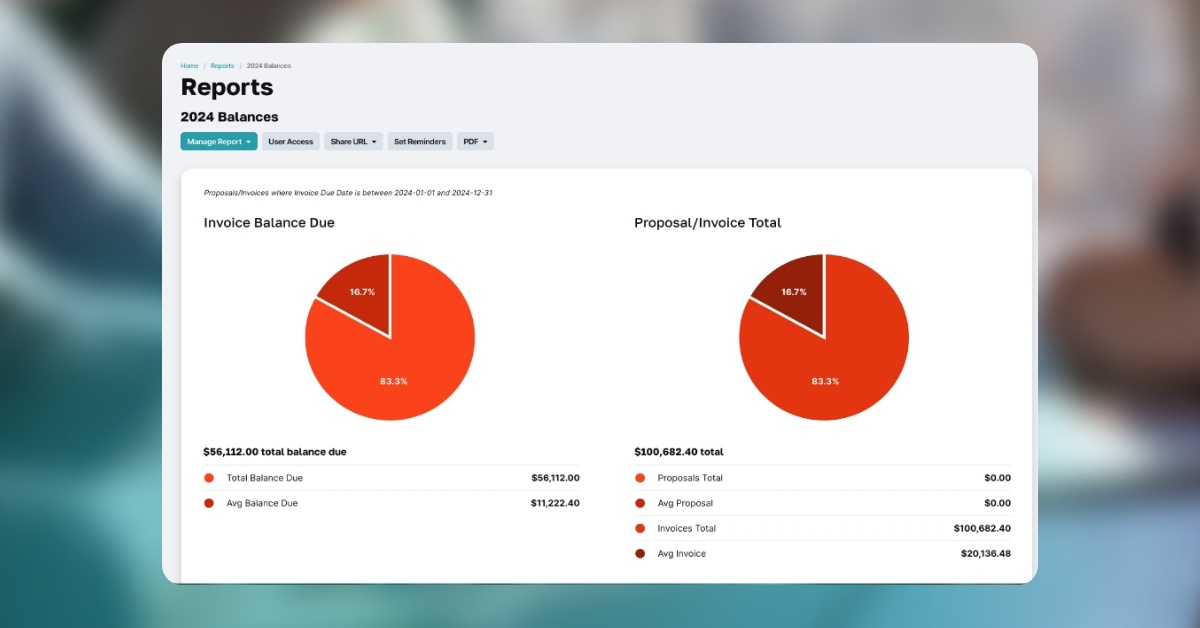Select the Avg Invoice label

pyautogui.click(x=682, y=553)
